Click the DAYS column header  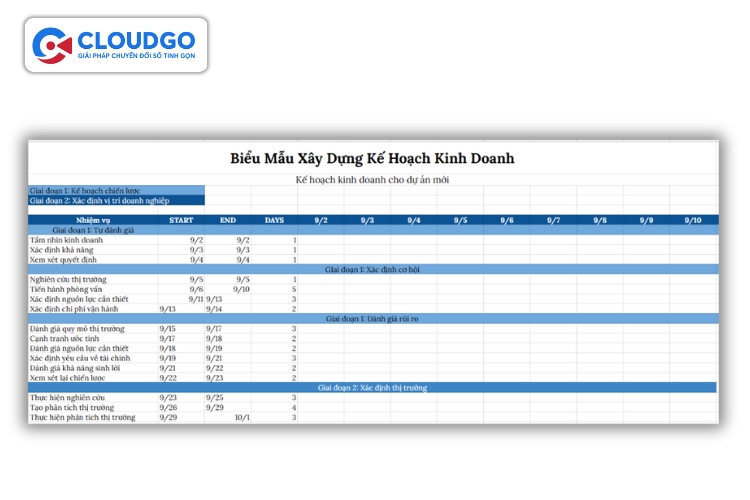(x=274, y=219)
